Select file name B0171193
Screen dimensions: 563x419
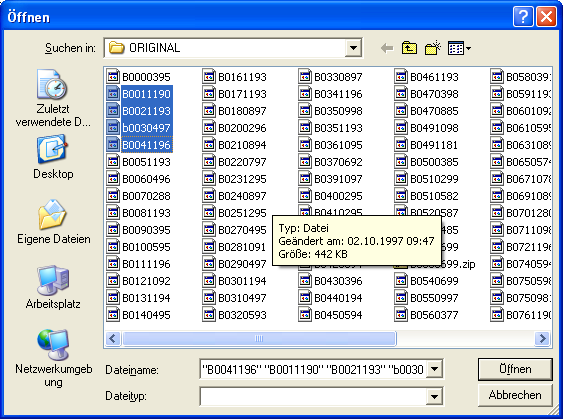(x=242, y=94)
